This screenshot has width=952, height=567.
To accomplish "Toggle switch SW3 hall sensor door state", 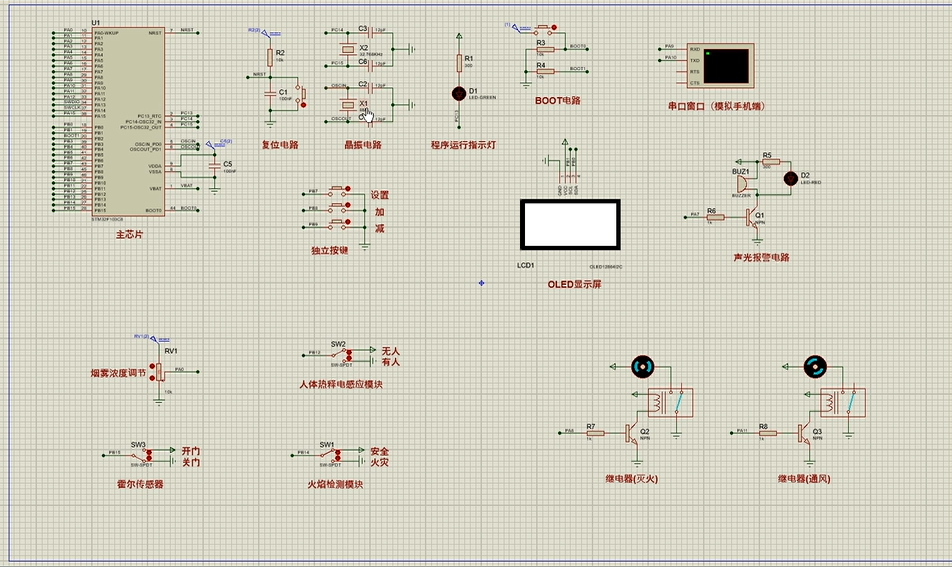I will click(141, 455).
